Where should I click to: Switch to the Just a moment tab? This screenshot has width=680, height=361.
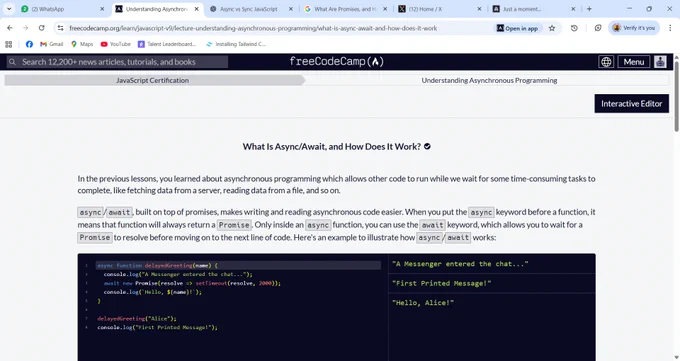coord(534,9)
